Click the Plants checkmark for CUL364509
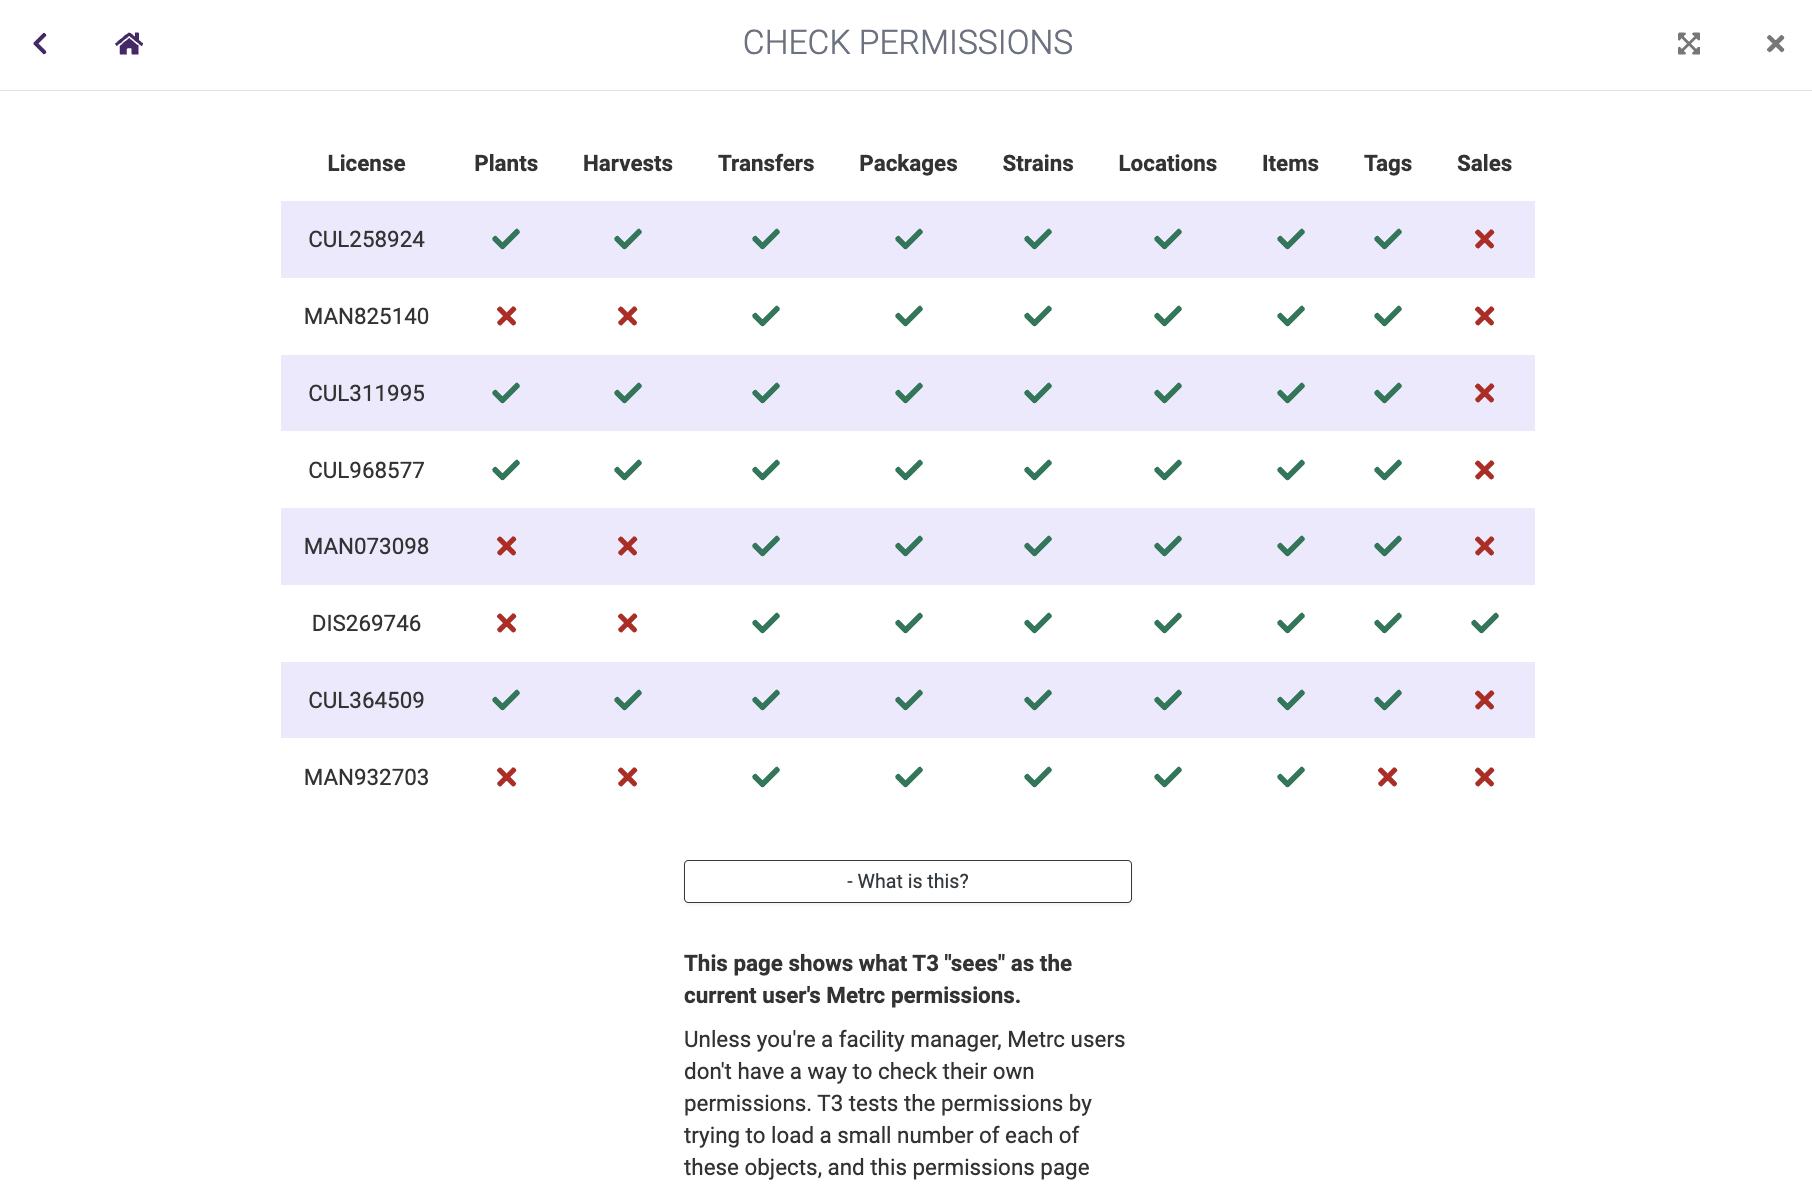The width and height of the screenshot is (1812, 1186). (x=506, y=700)
